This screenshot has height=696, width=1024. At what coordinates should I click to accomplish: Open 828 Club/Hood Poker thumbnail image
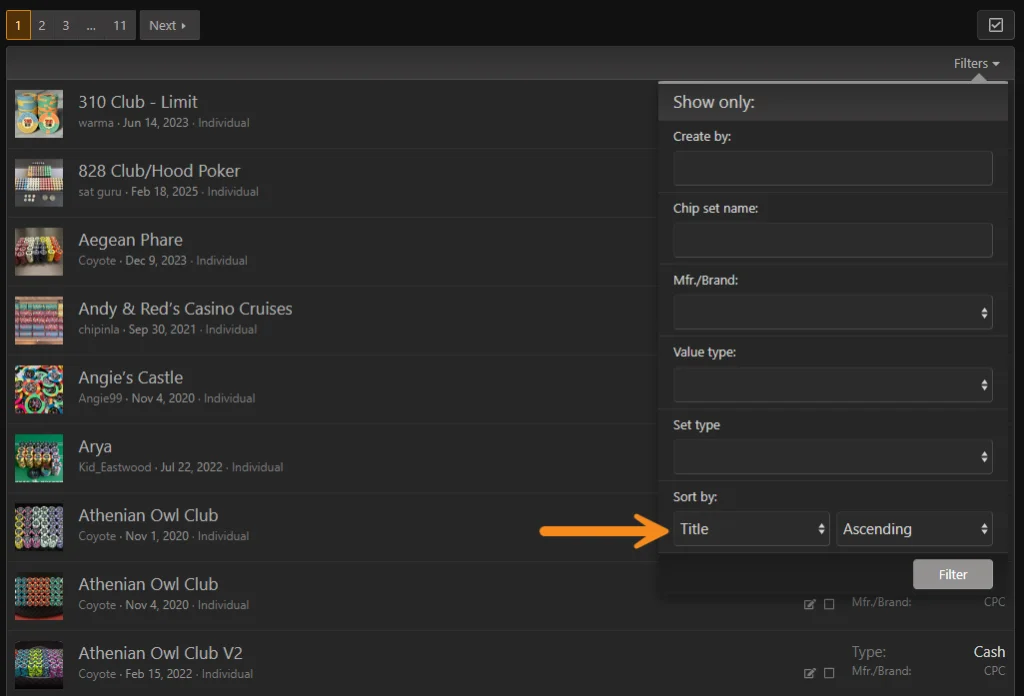click(39, 183)
